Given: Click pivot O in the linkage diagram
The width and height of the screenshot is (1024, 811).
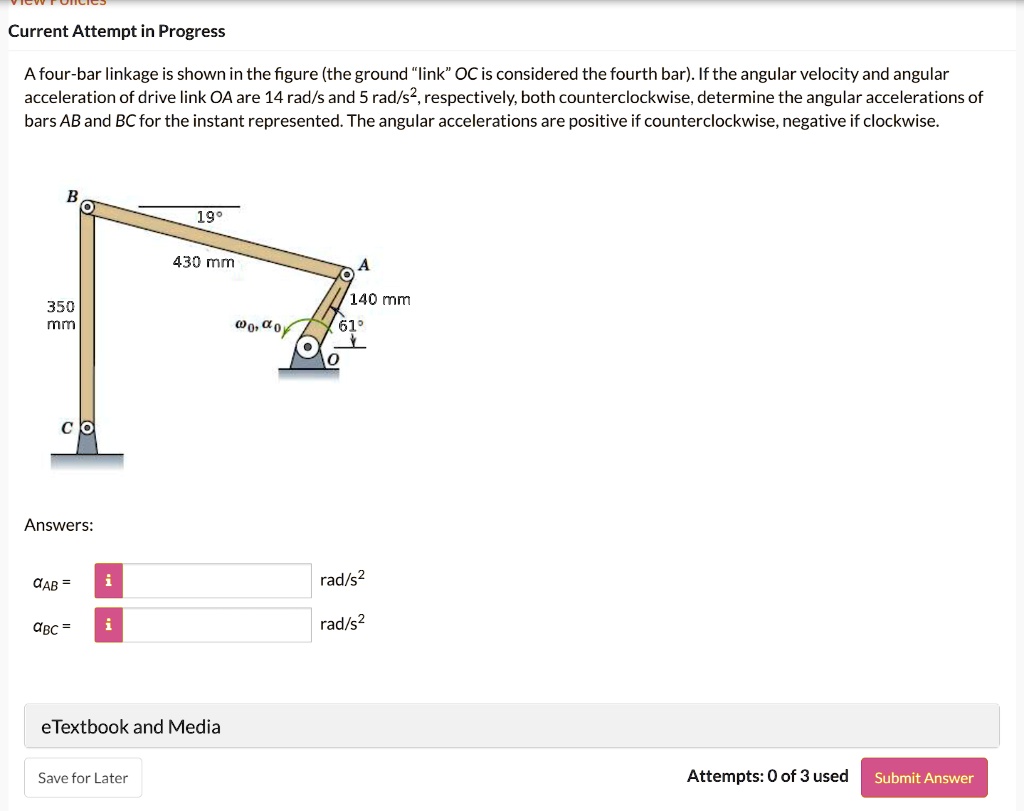Looking at the screenshot, I should pyautogui.click(x=310, y=345).
